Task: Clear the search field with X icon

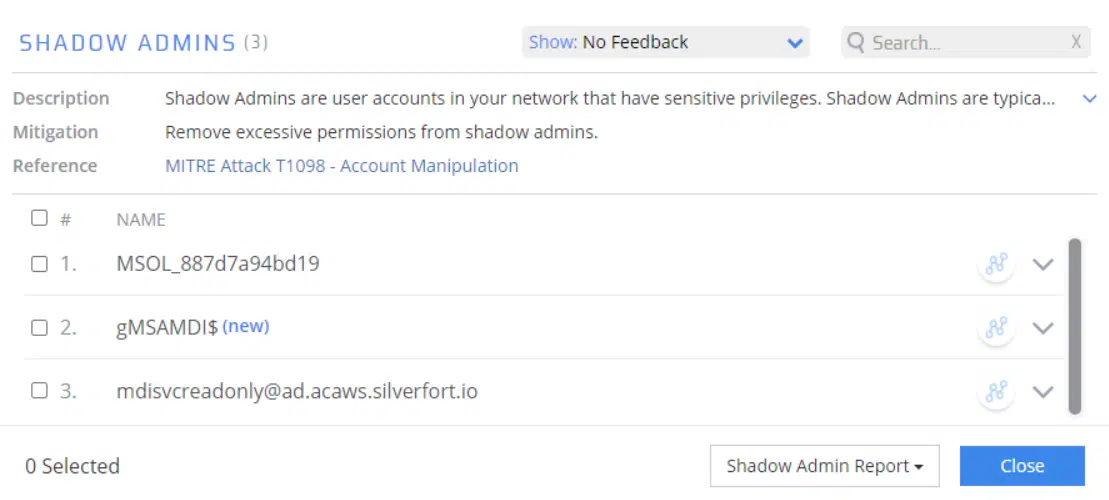Action: pyautogui.click(x=1076, y=42)
